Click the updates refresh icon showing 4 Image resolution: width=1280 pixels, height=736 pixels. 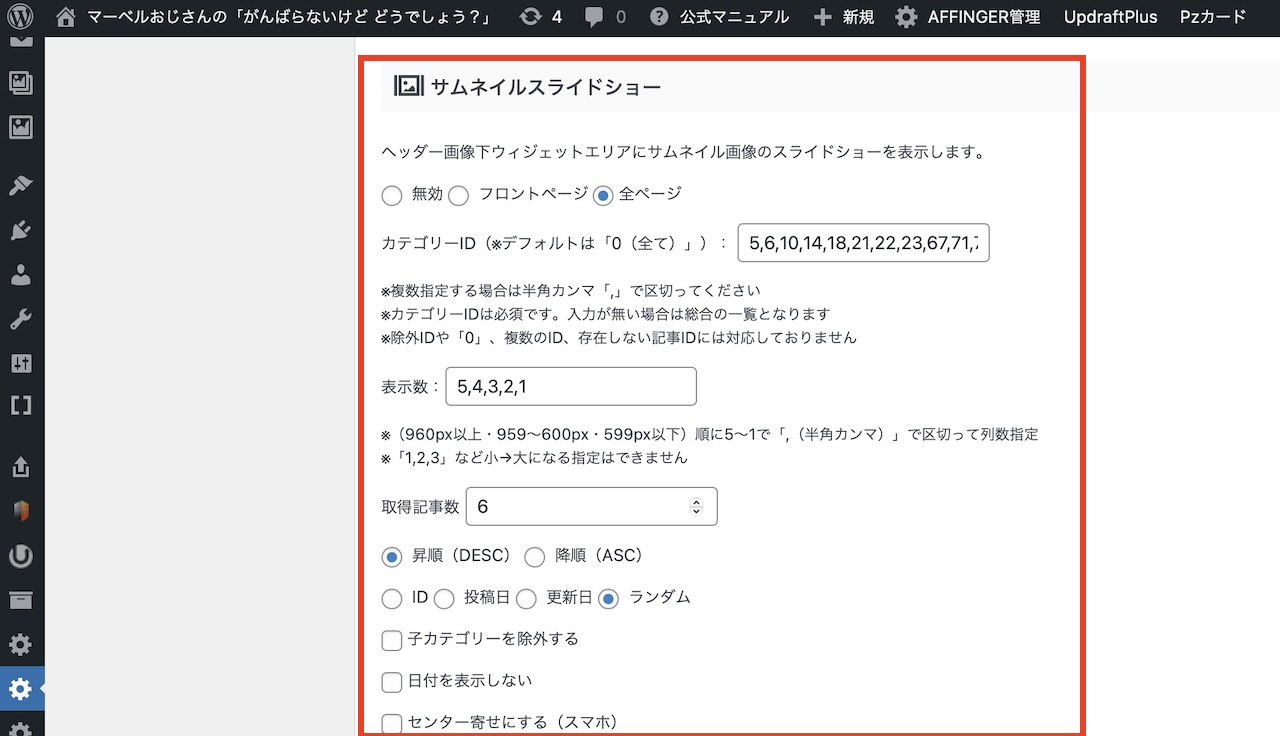pos(531,17)
